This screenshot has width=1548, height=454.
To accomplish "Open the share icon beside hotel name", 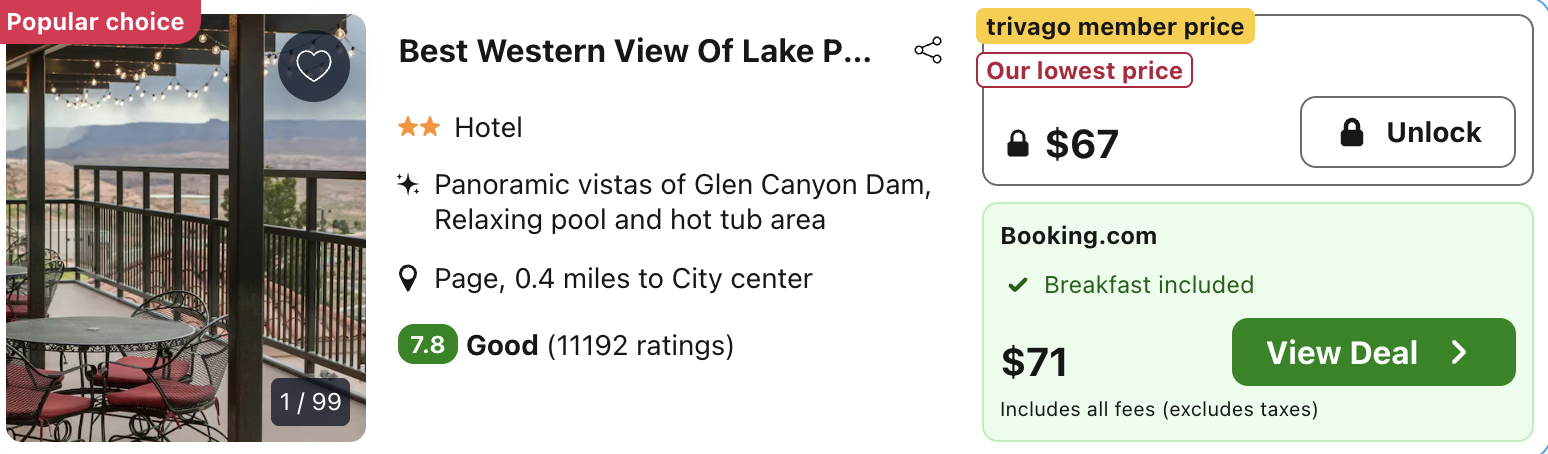I will point(928,51).
